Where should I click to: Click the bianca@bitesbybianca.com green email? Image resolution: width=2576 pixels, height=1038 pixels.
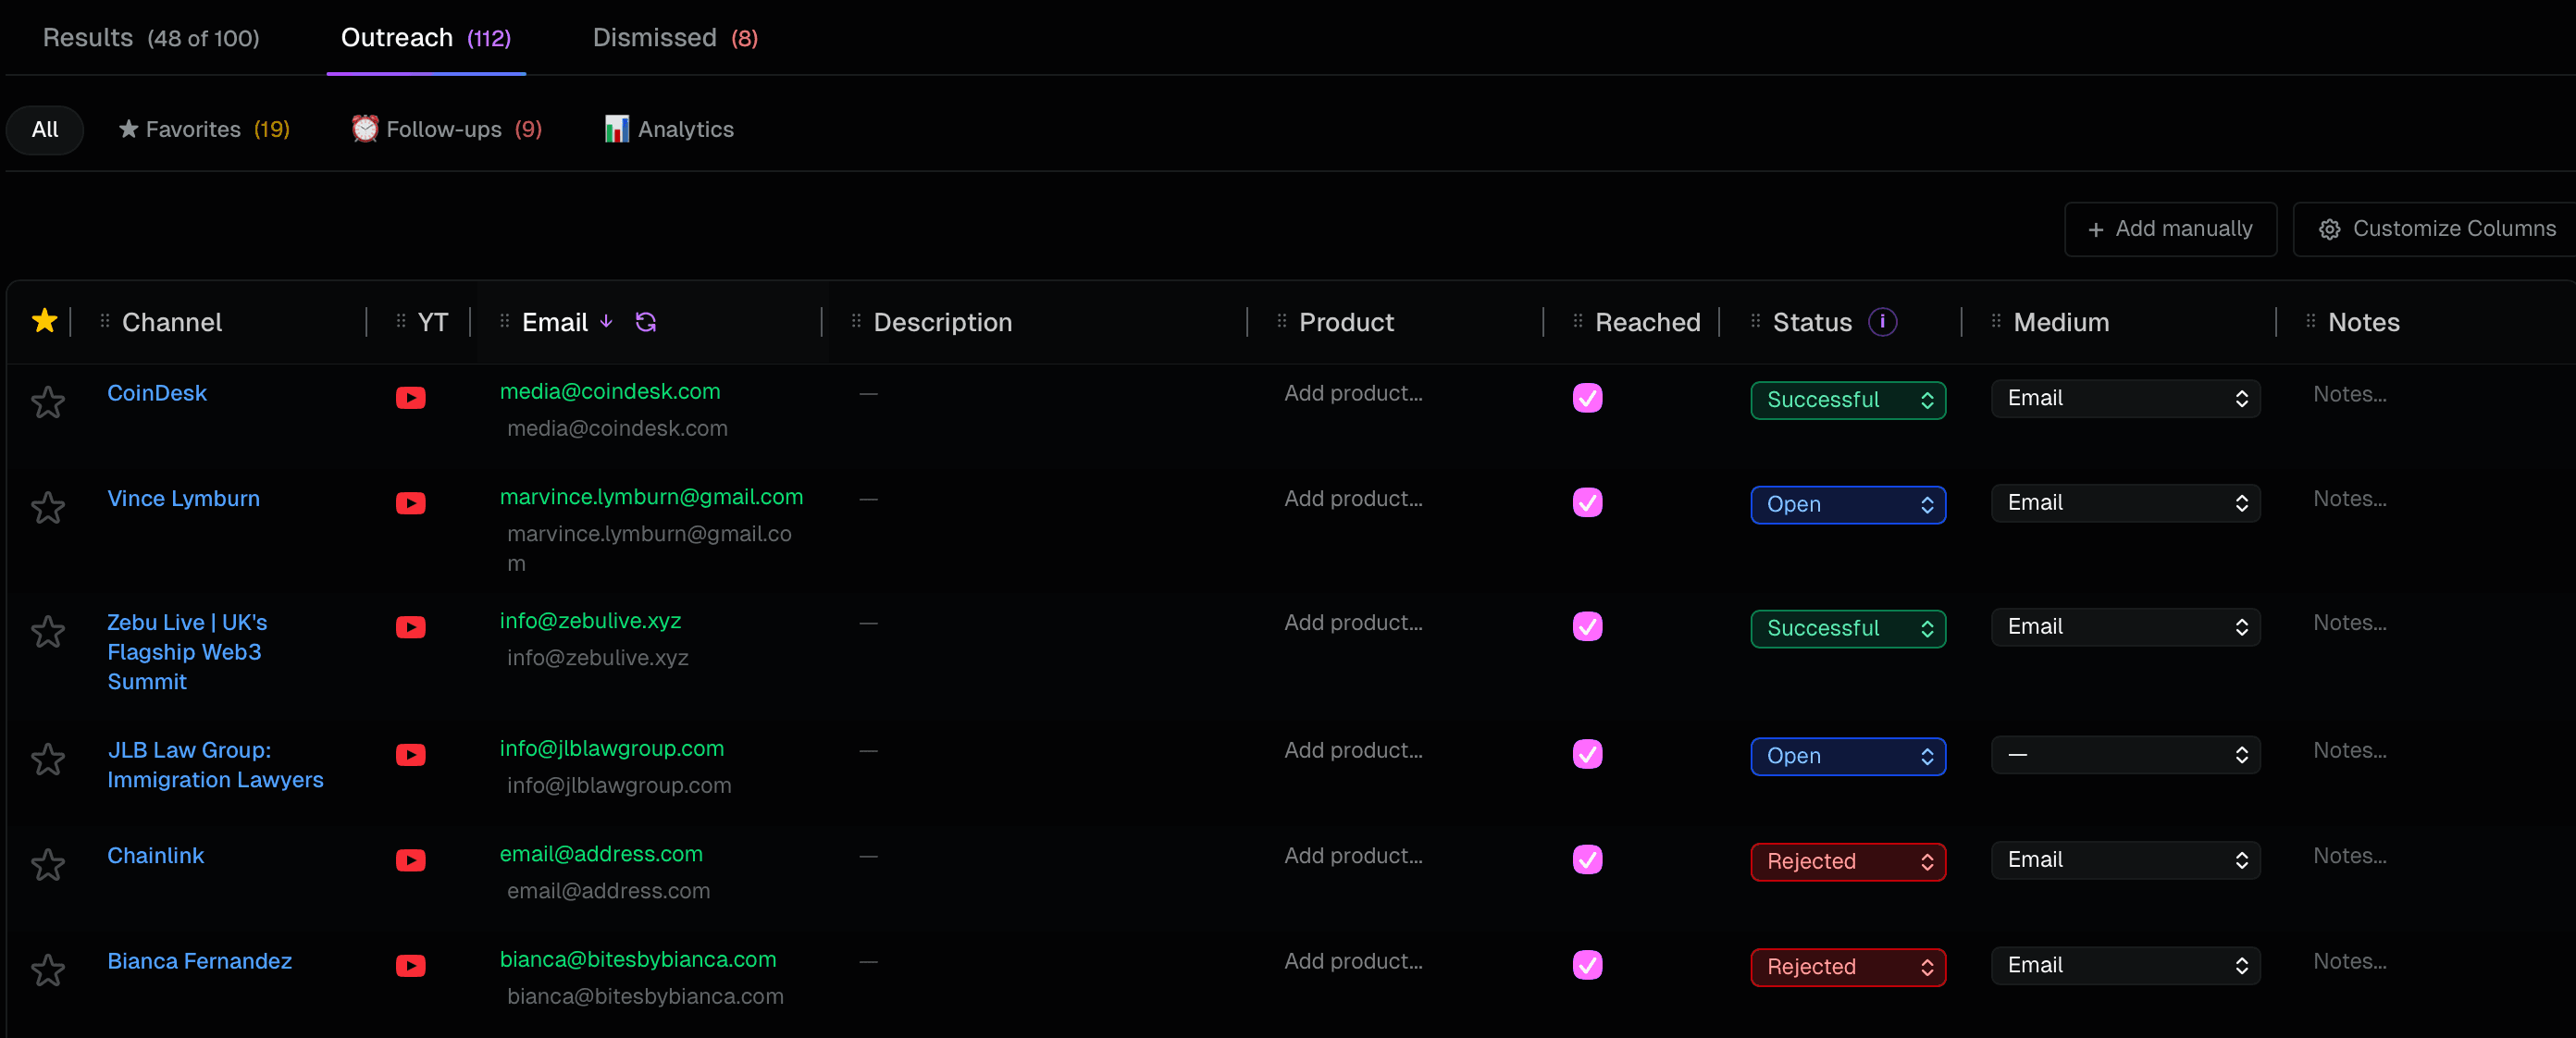pos(638,959)
